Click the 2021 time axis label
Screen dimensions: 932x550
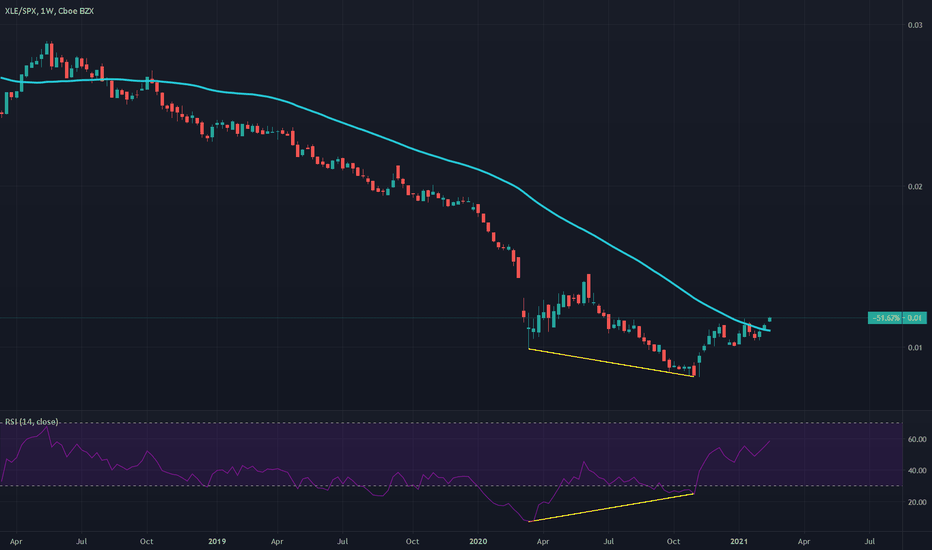[x=739, y=541]
